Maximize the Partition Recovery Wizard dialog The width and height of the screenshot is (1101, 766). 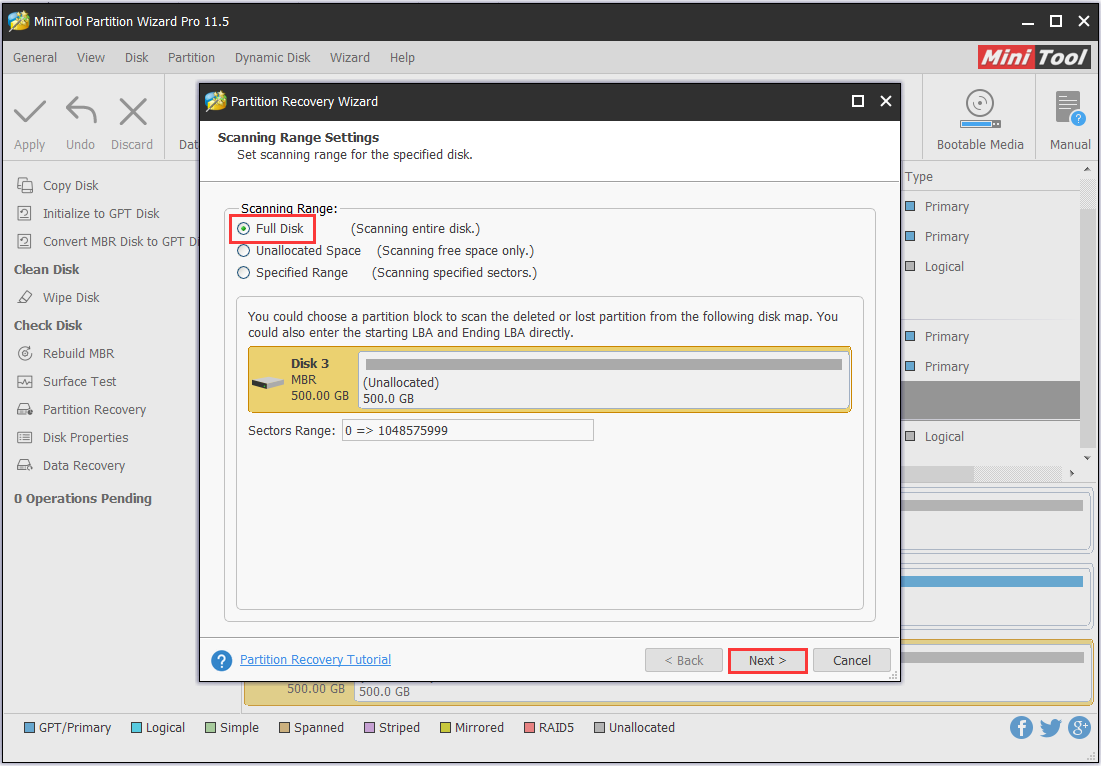[x=857, y=101]
